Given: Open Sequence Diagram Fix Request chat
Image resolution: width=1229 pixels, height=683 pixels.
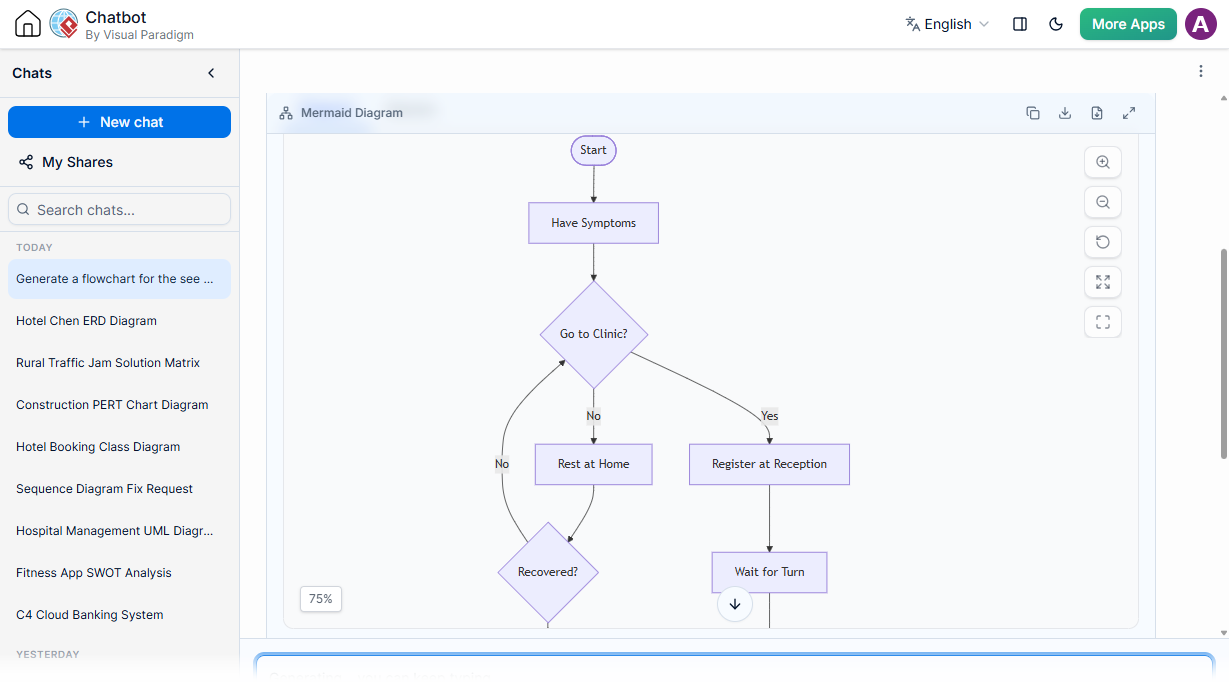Looking at the screenshot, I should coord(119,489).
